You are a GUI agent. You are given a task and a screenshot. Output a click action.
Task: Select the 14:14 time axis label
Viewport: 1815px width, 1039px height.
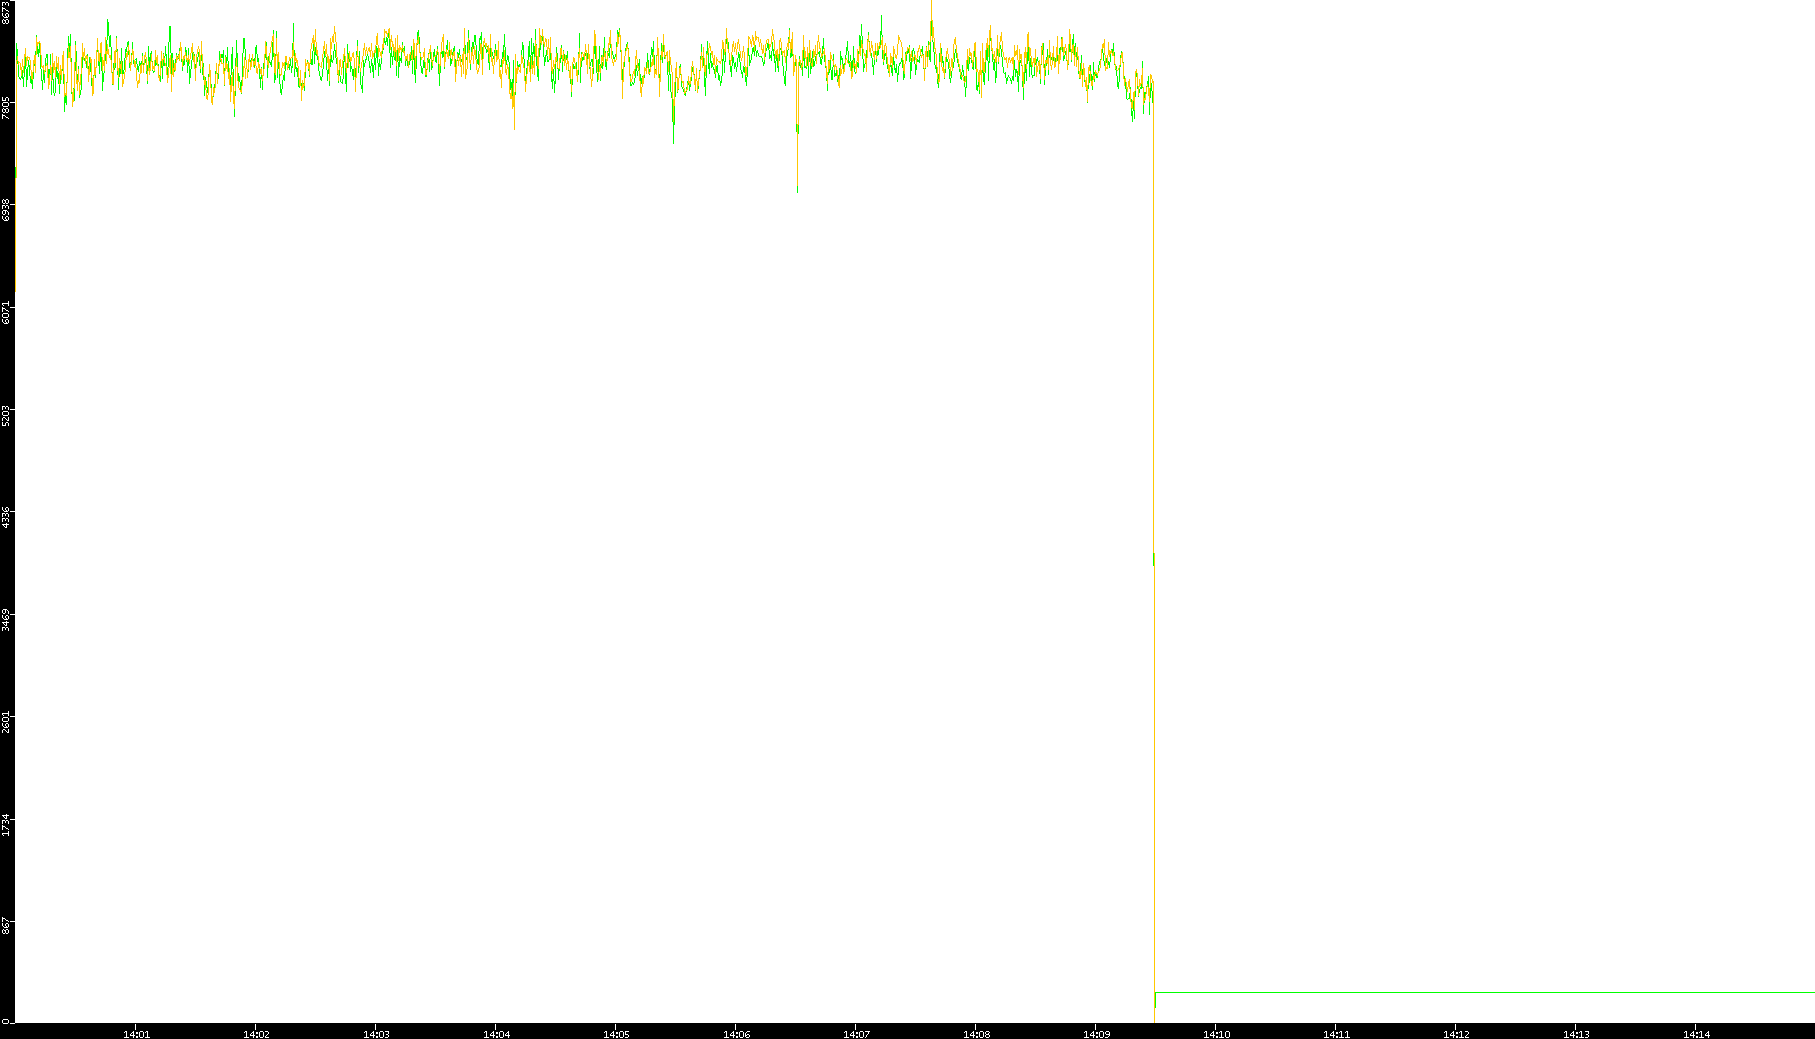(x=1696, y=1033)
